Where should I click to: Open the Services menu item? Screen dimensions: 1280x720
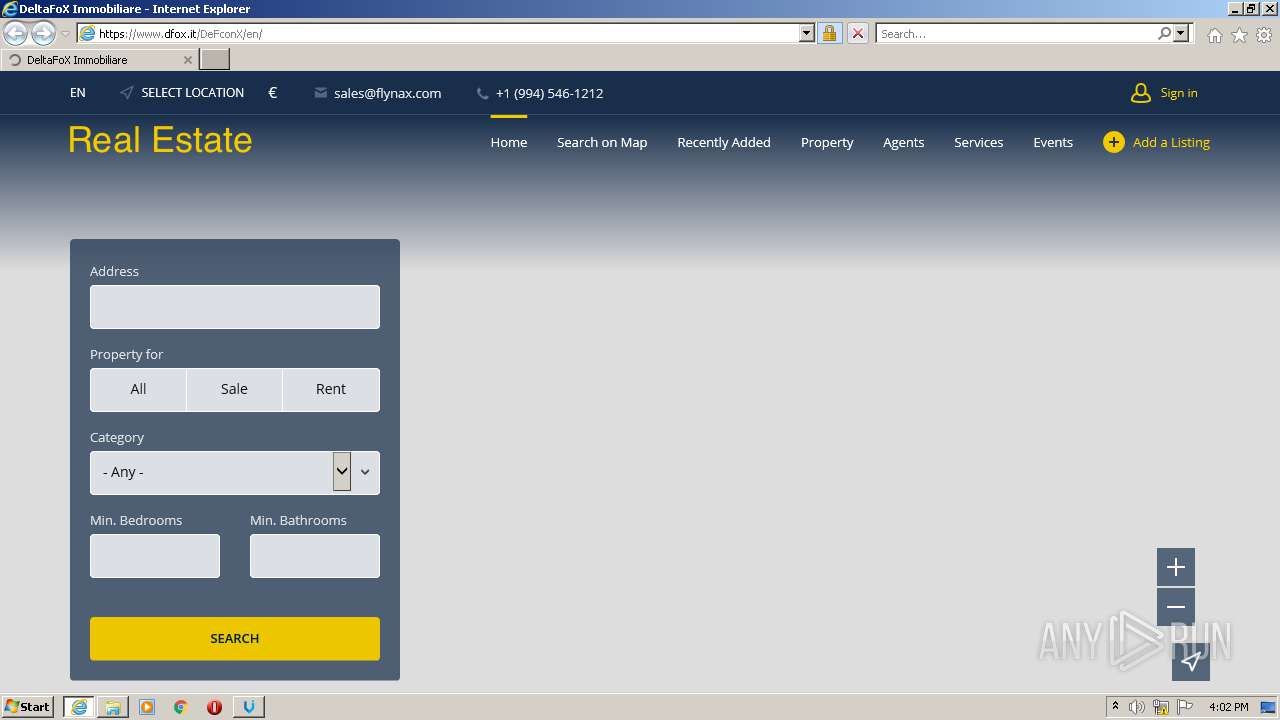coord(979,142)
